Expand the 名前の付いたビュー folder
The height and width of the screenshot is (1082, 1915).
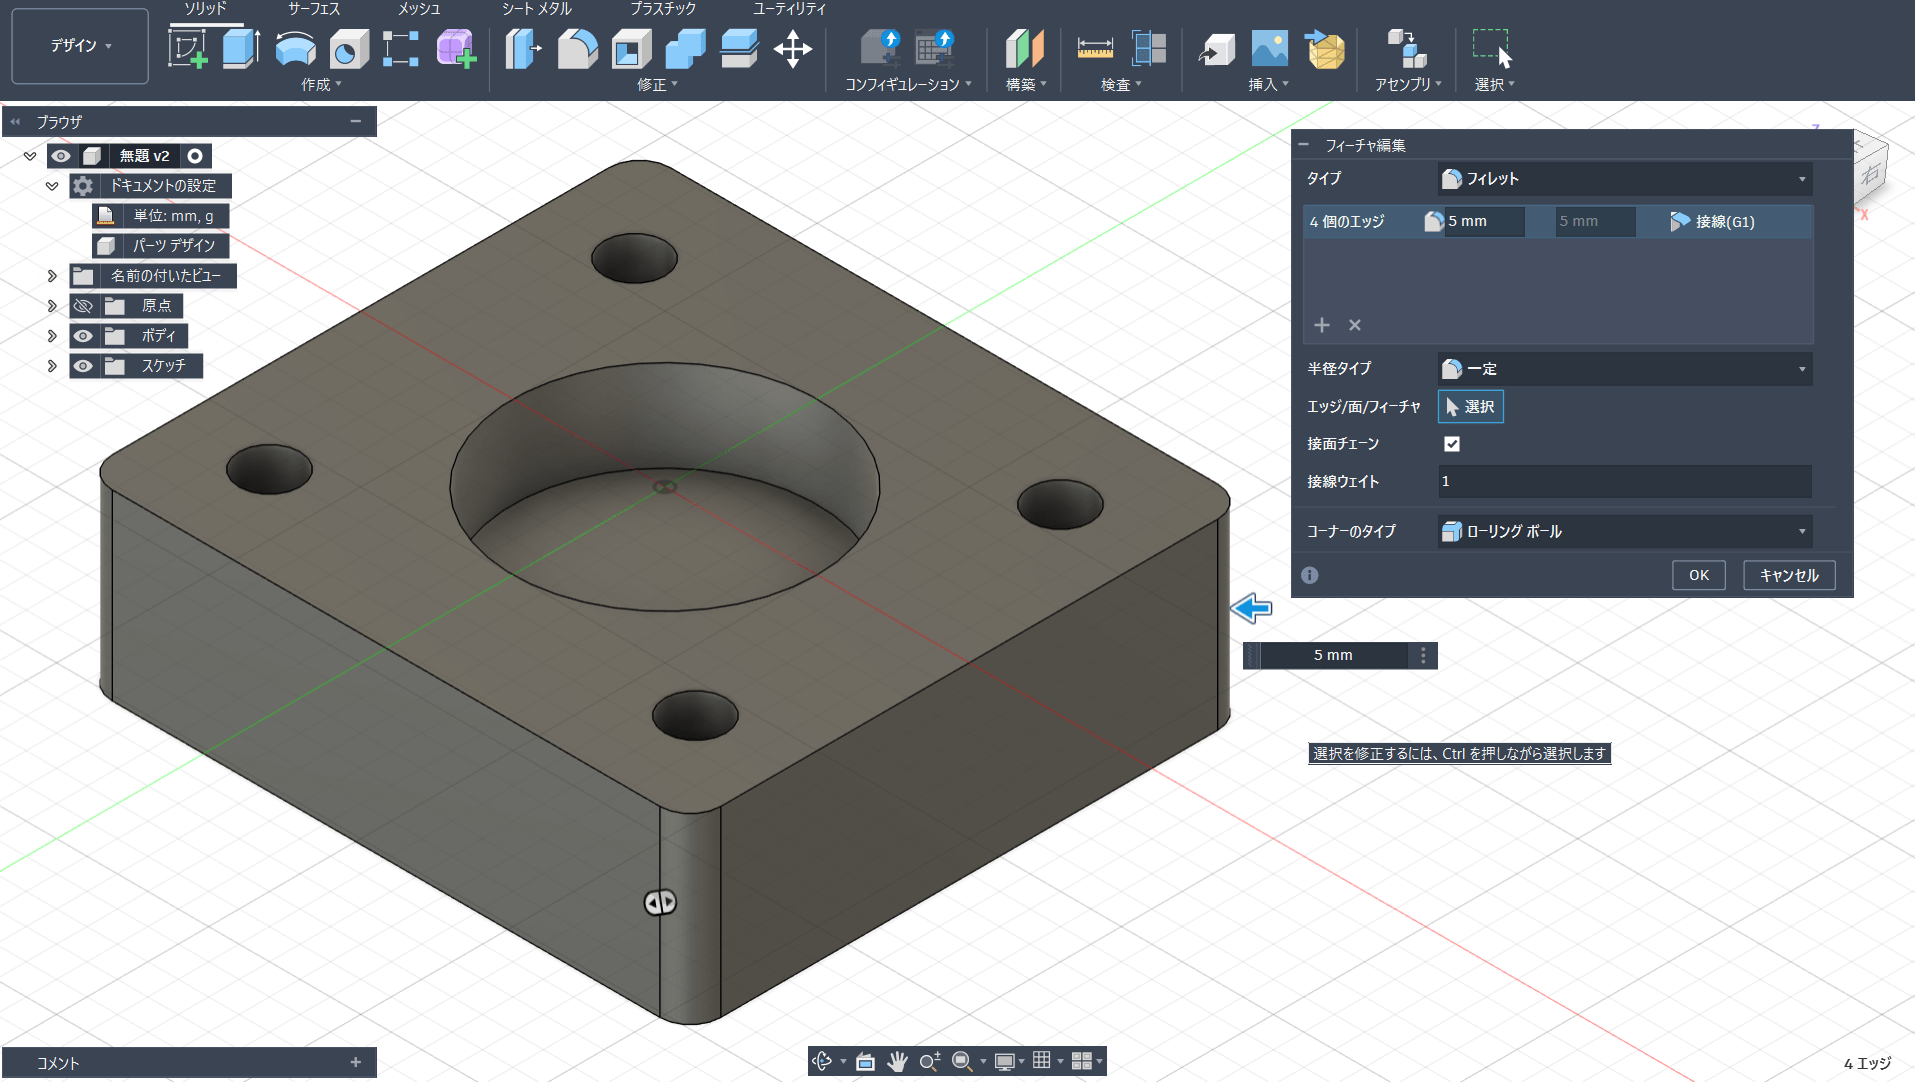coord(52,276)
